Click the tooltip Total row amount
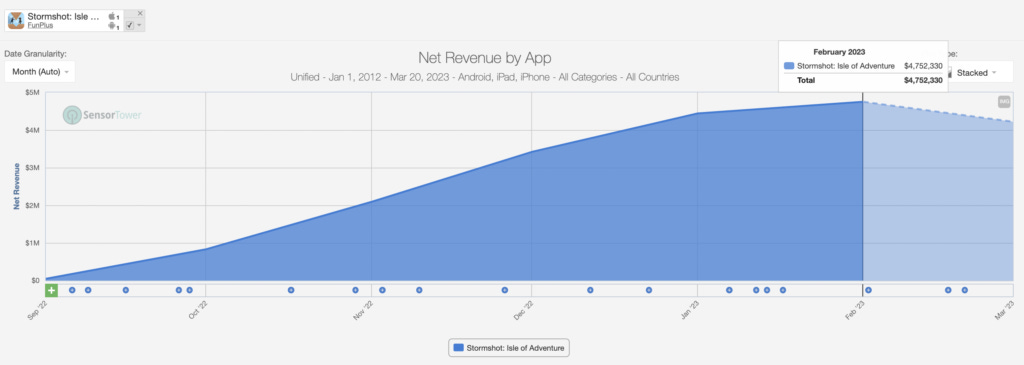The image size is (1024, 365). coord(923,80)
